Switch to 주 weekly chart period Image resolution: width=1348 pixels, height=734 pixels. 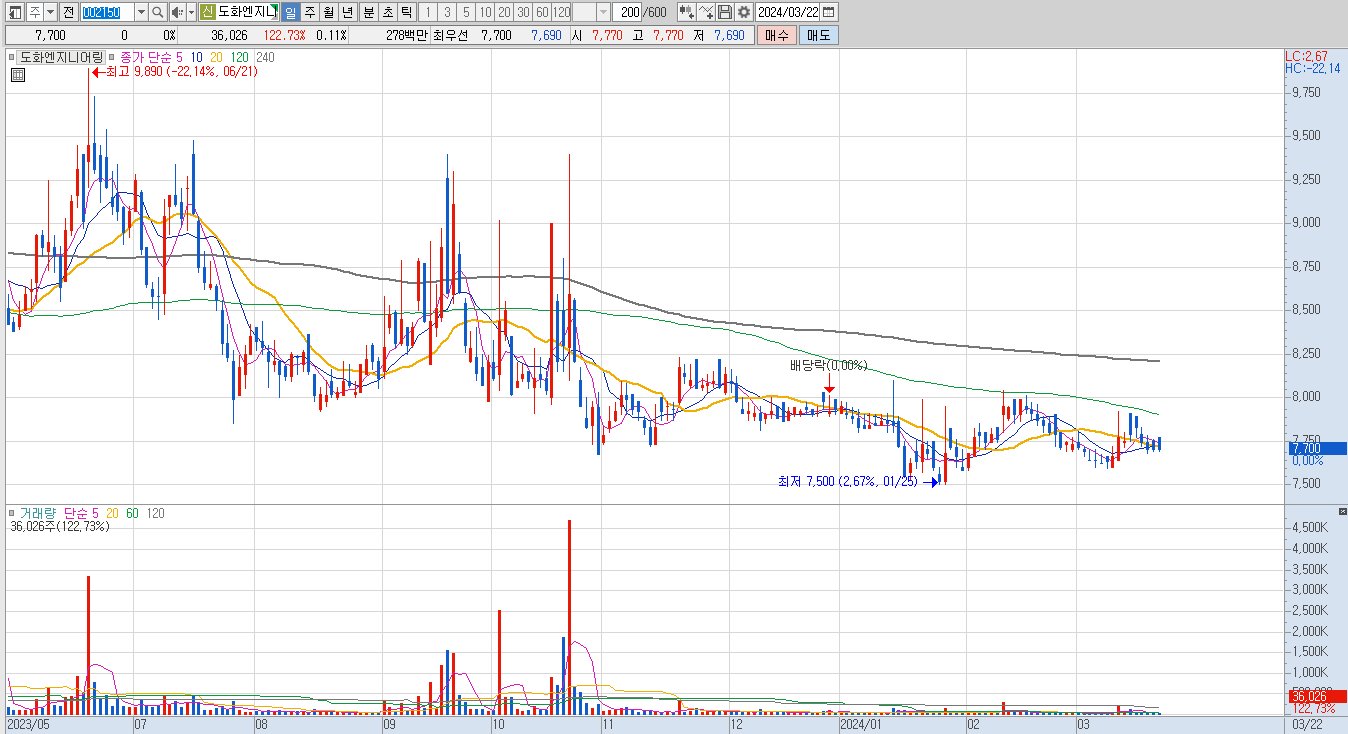[x=309, y=12]
